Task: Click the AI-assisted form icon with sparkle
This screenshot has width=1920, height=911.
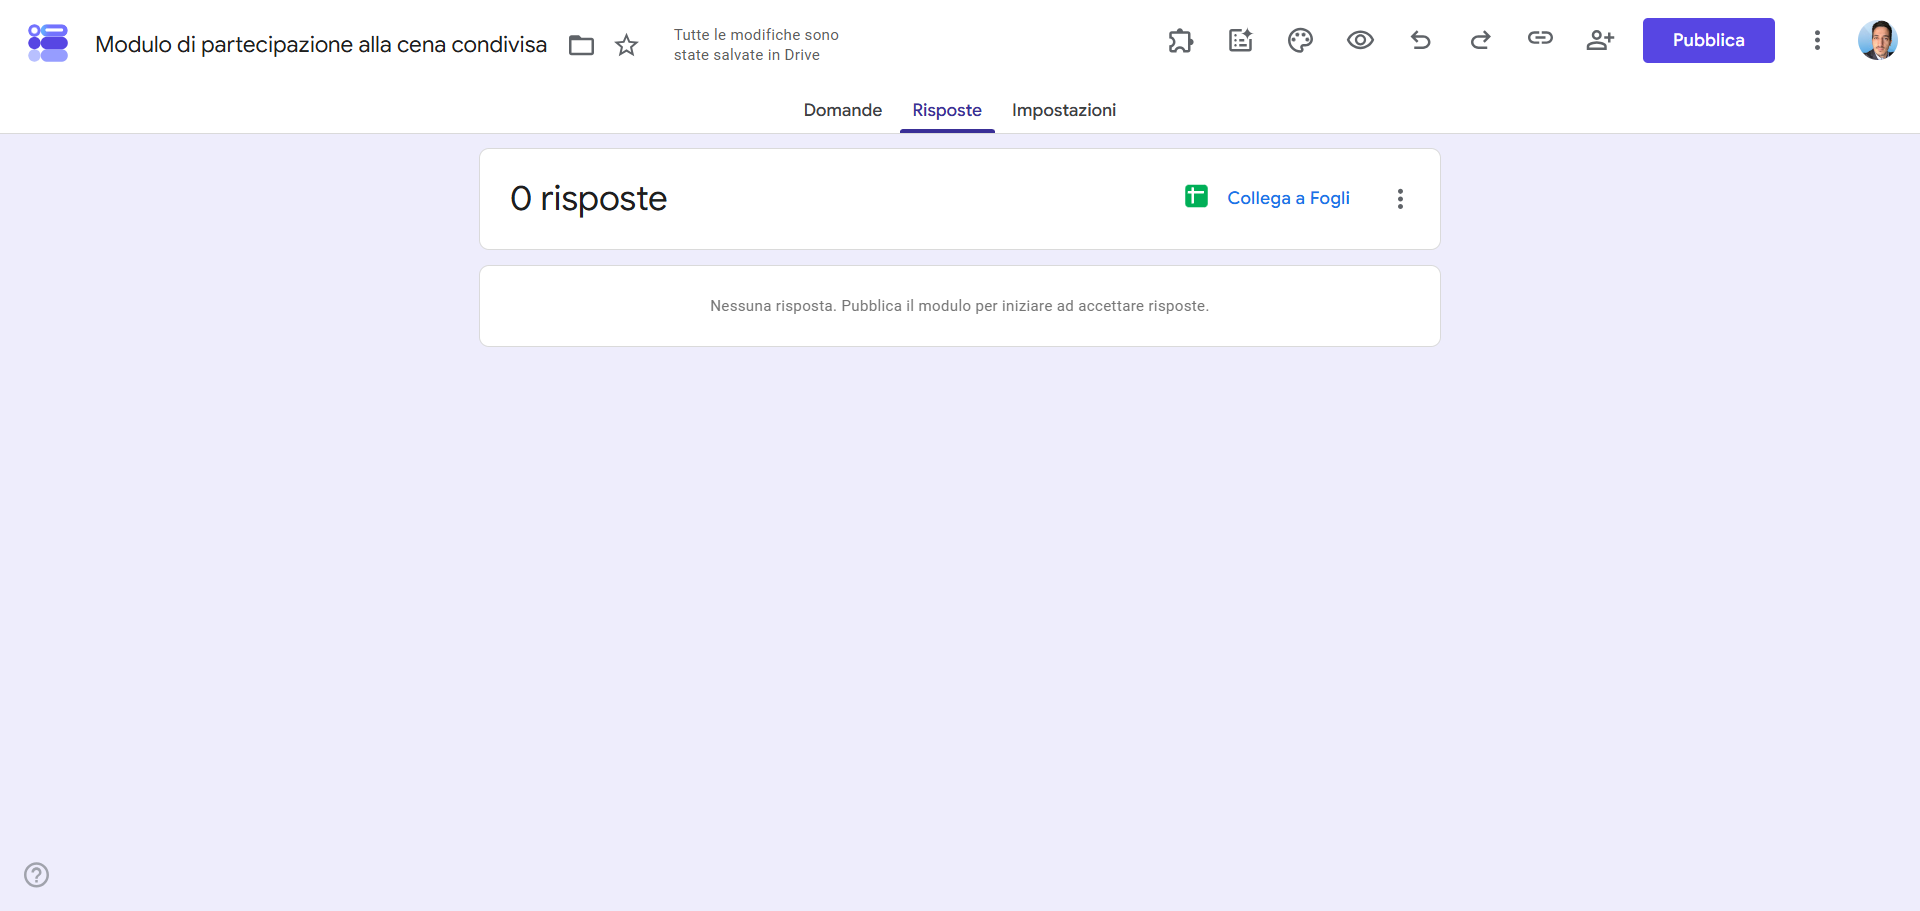Action: click(1241, 40)
